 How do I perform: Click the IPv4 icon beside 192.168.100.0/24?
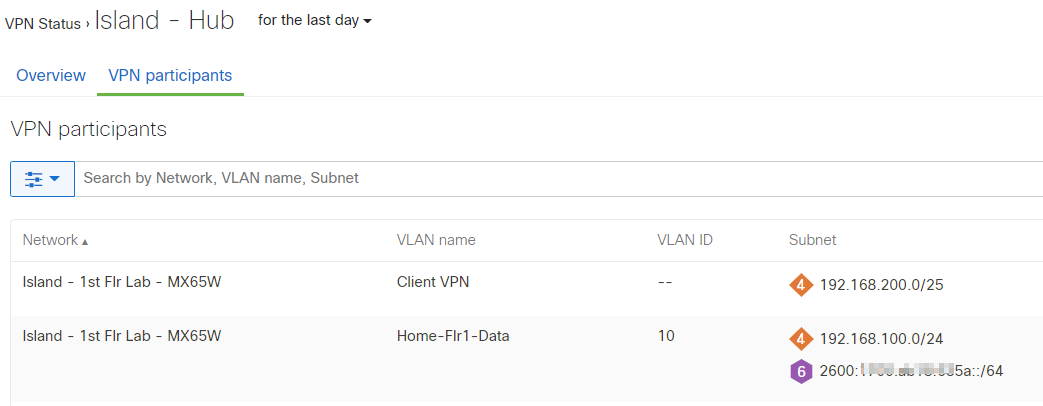click(800, 339)
